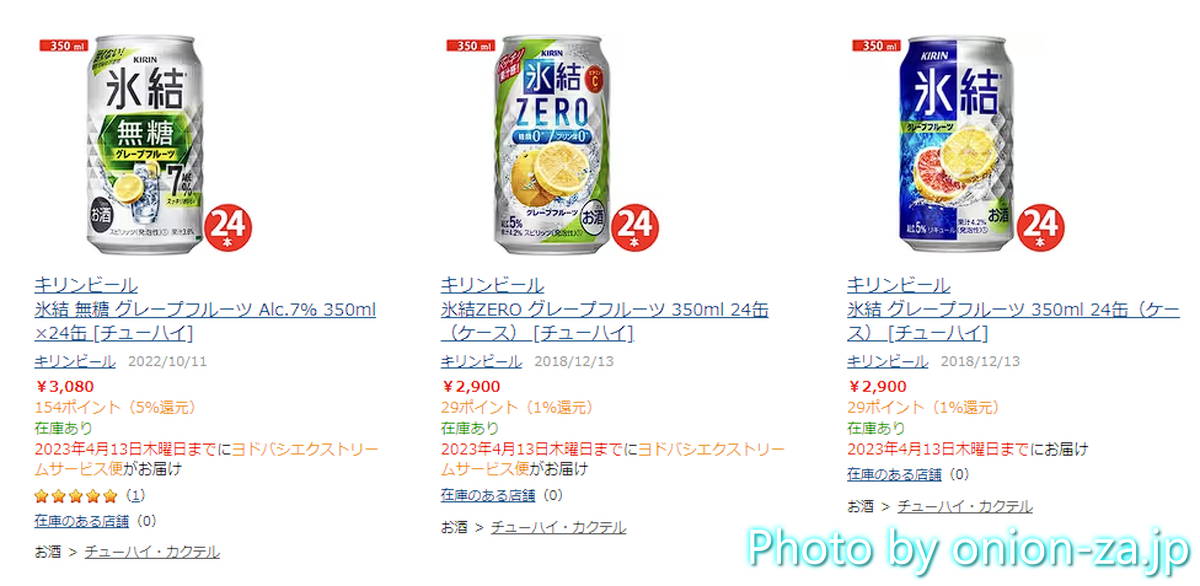Screen dimensions: 1200x586
Task: Click チューハイ・カクテル category link under first product
Action: (152, 552)
